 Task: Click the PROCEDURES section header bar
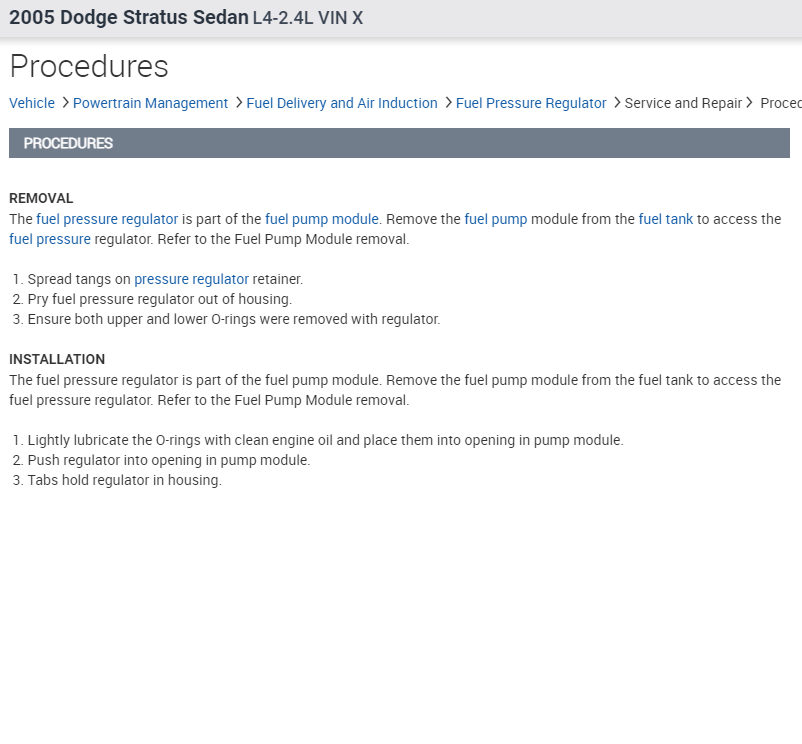tap(399, 143)
